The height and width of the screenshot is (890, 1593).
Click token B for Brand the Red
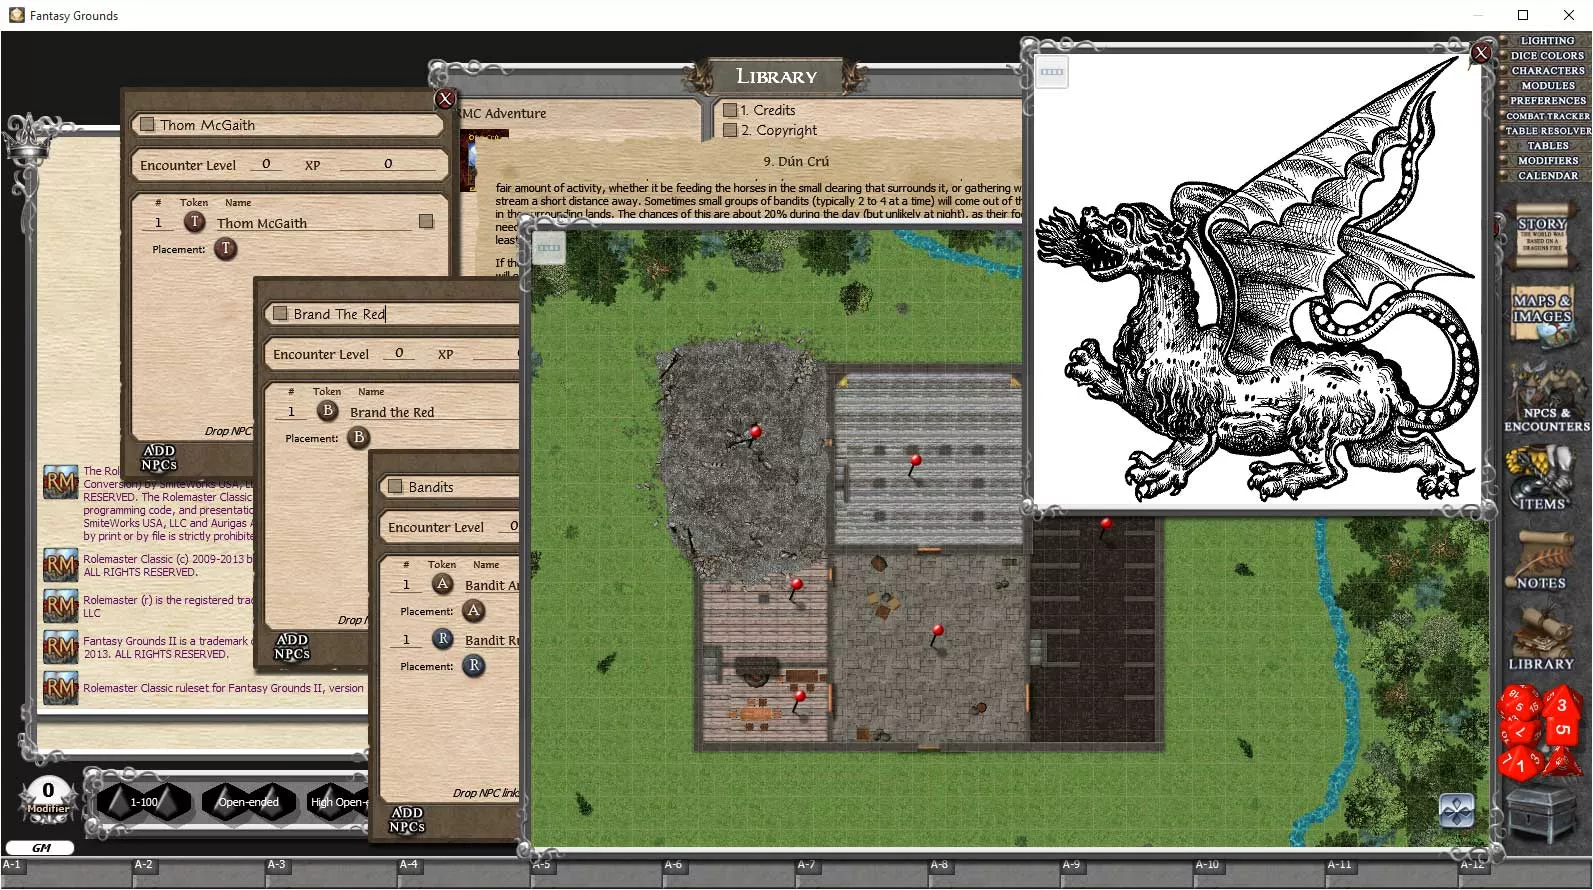click(x=327, y=411)
